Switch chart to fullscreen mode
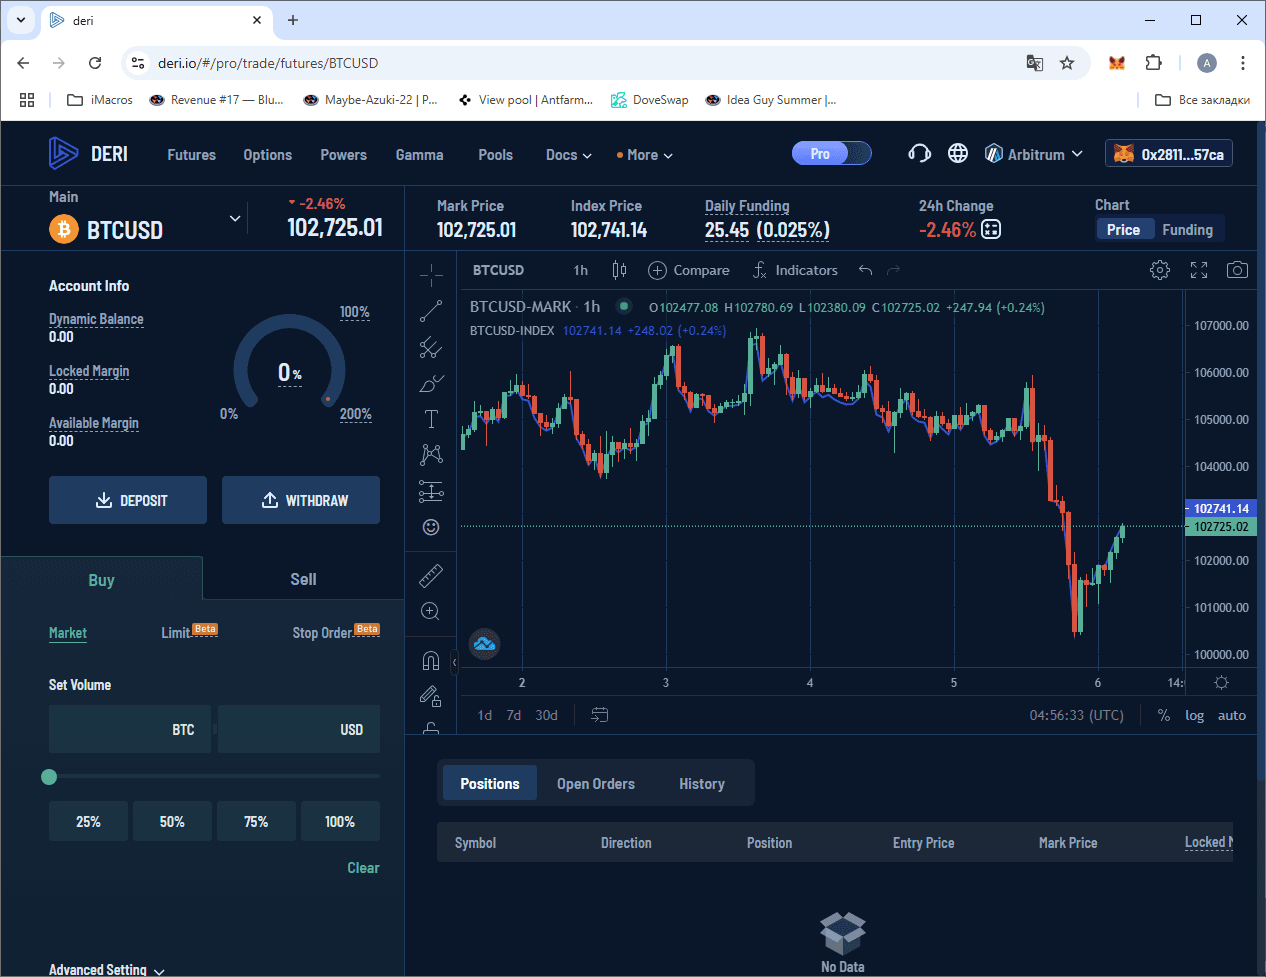The height and width of the screenshot is (977, 1266). coord(1199,270)
